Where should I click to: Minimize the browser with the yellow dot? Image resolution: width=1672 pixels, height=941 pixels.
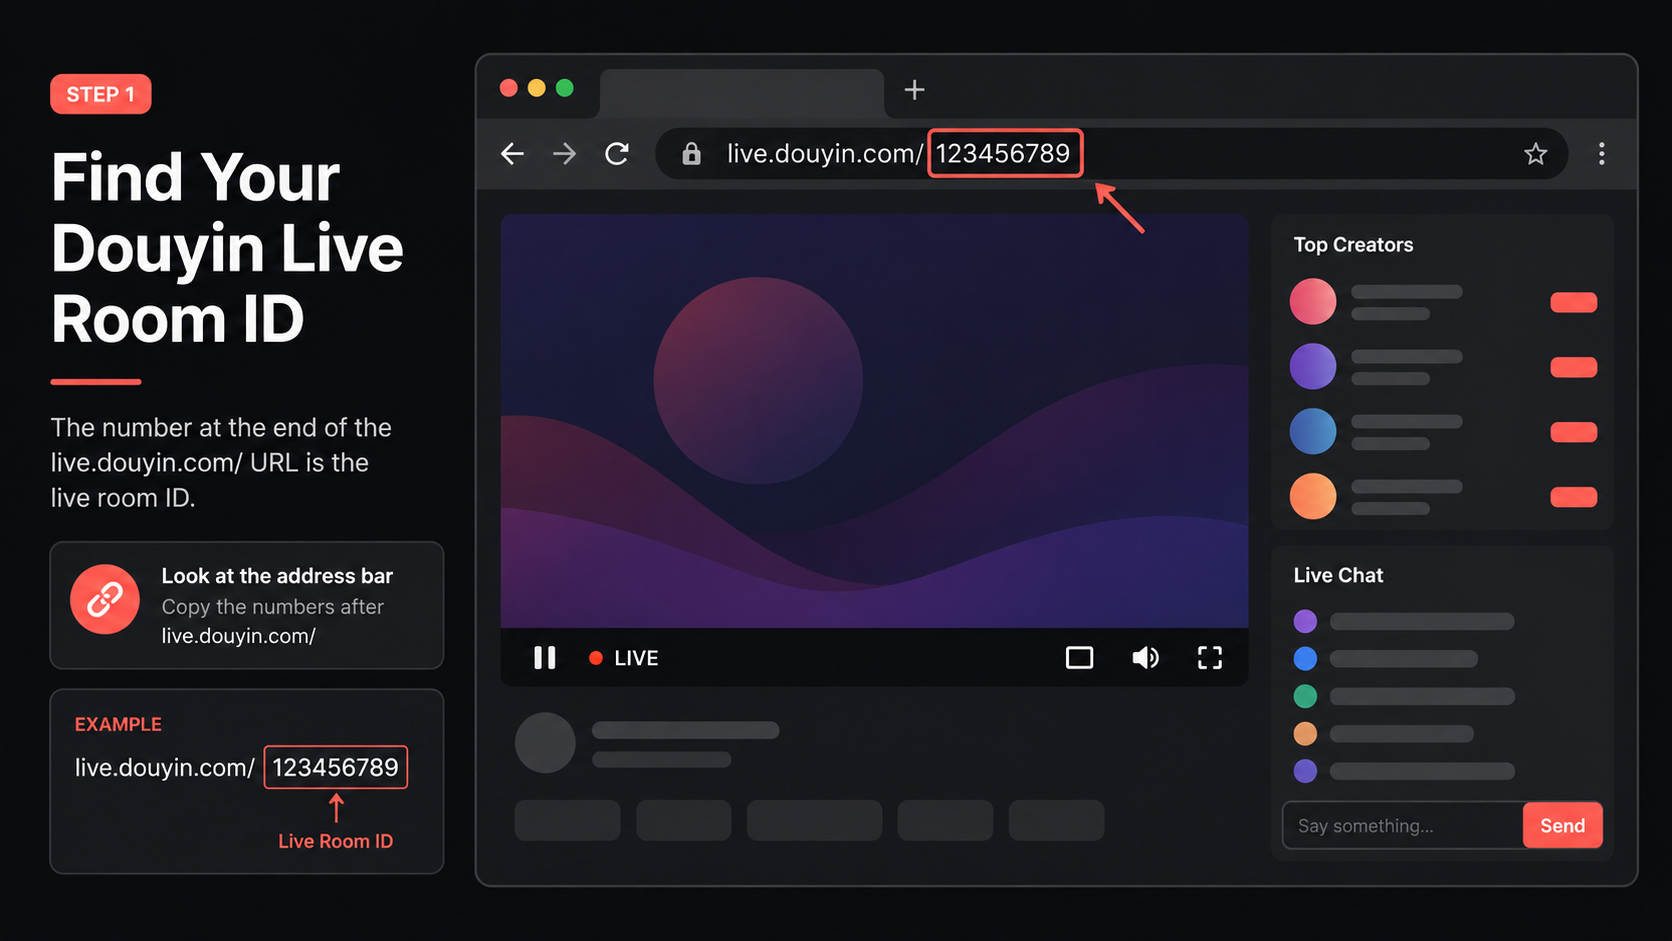[x=537, y=88]
